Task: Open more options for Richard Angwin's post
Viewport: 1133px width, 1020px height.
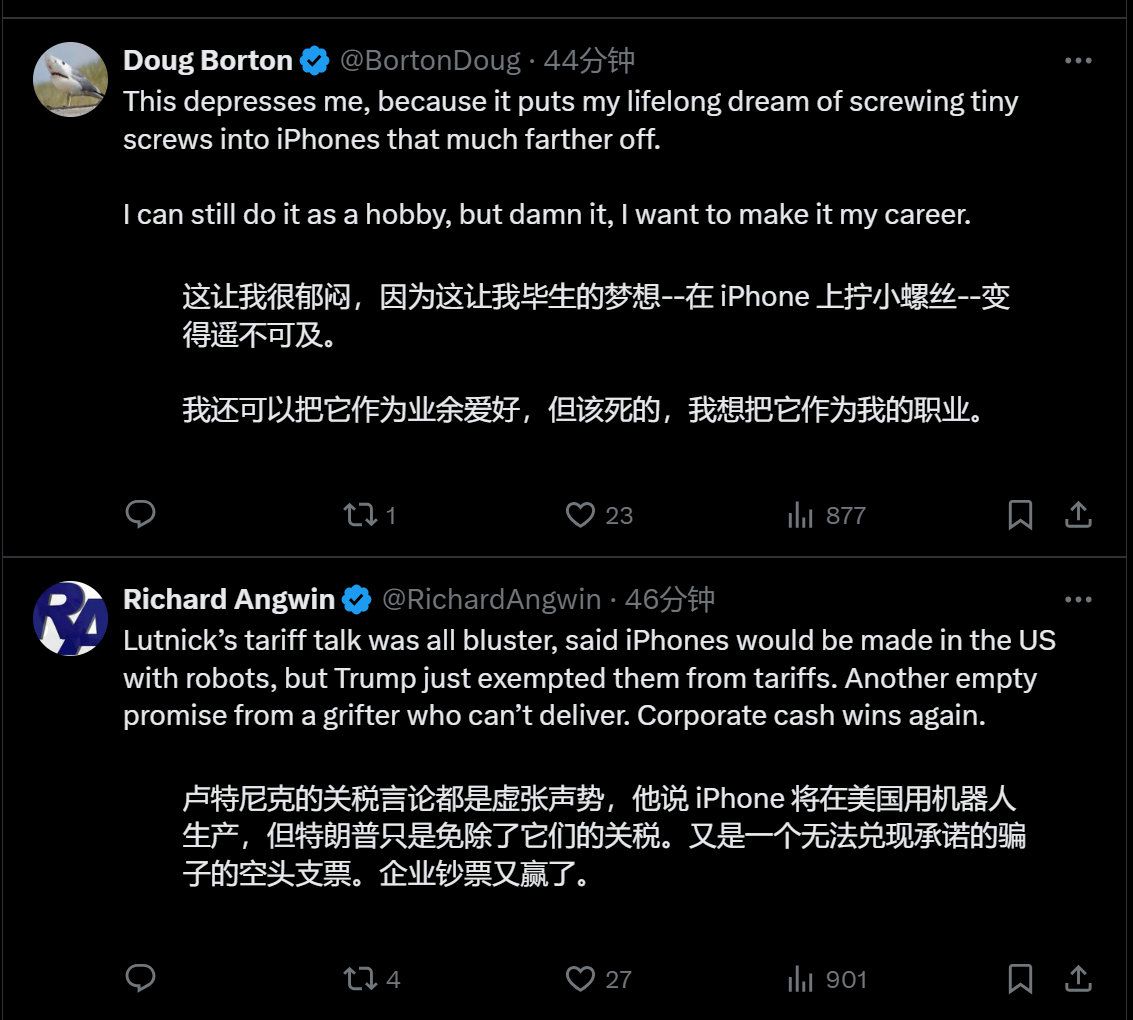Action: [x=1078, y=600]
